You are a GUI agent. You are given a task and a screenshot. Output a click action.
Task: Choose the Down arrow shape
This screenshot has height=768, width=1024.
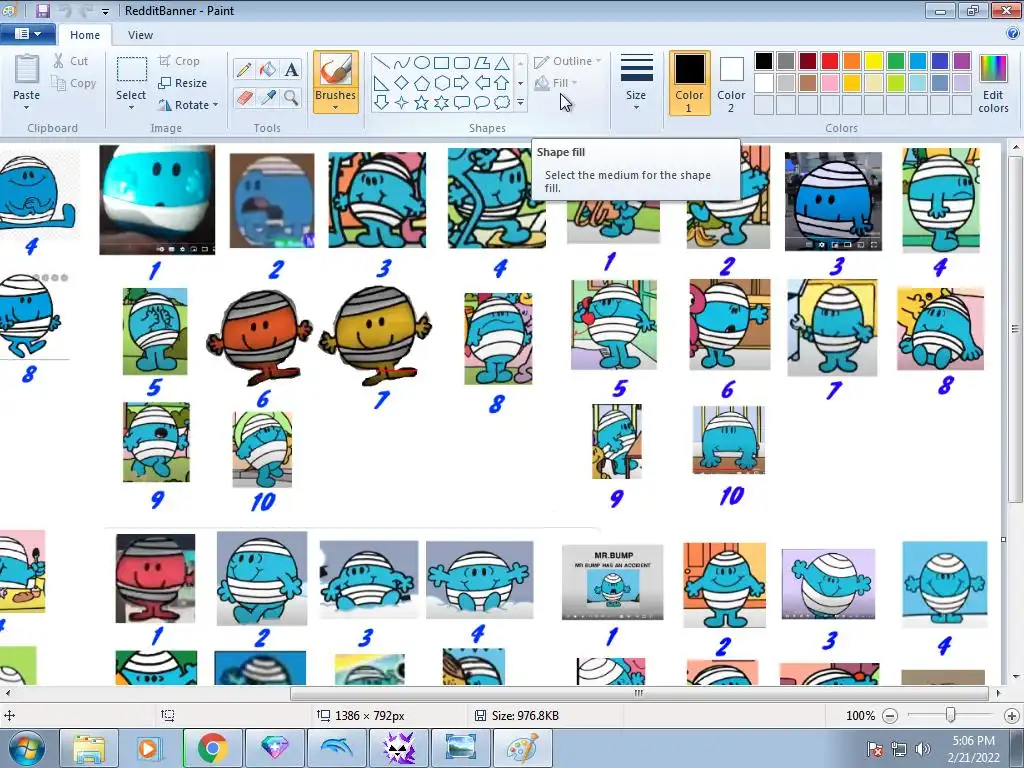coord(382,103)
